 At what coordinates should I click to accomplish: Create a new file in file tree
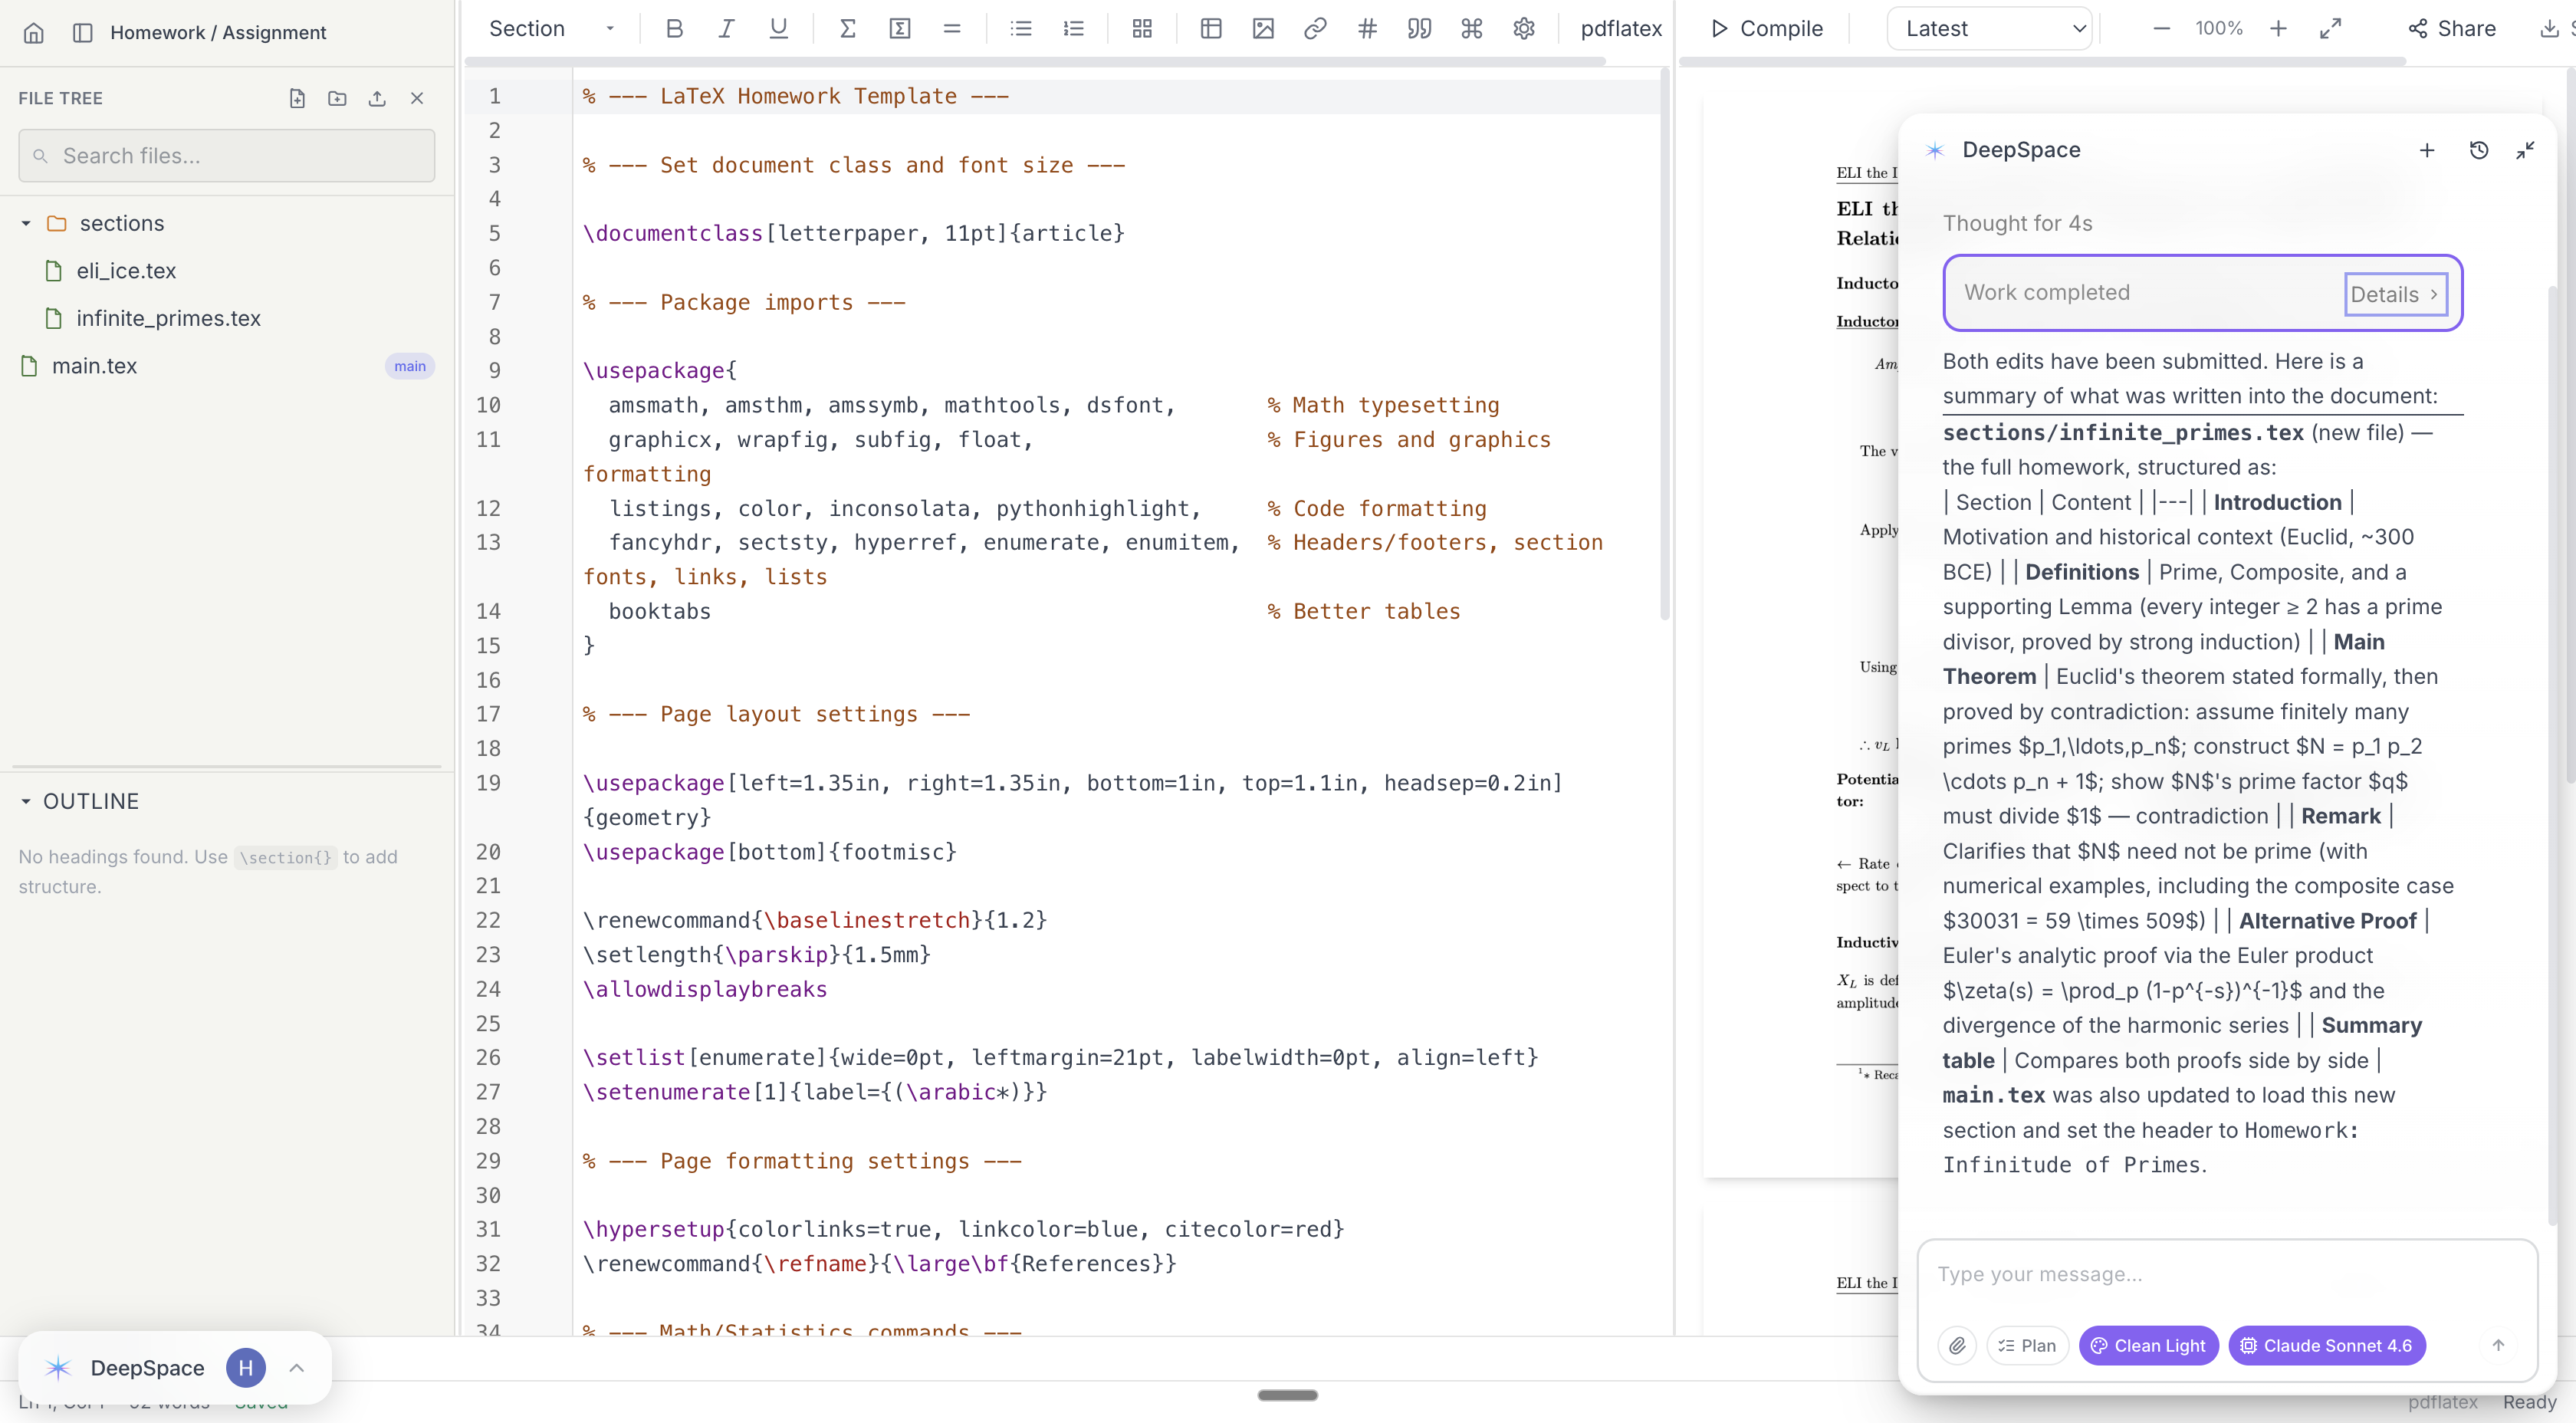[x=297, y=98]
